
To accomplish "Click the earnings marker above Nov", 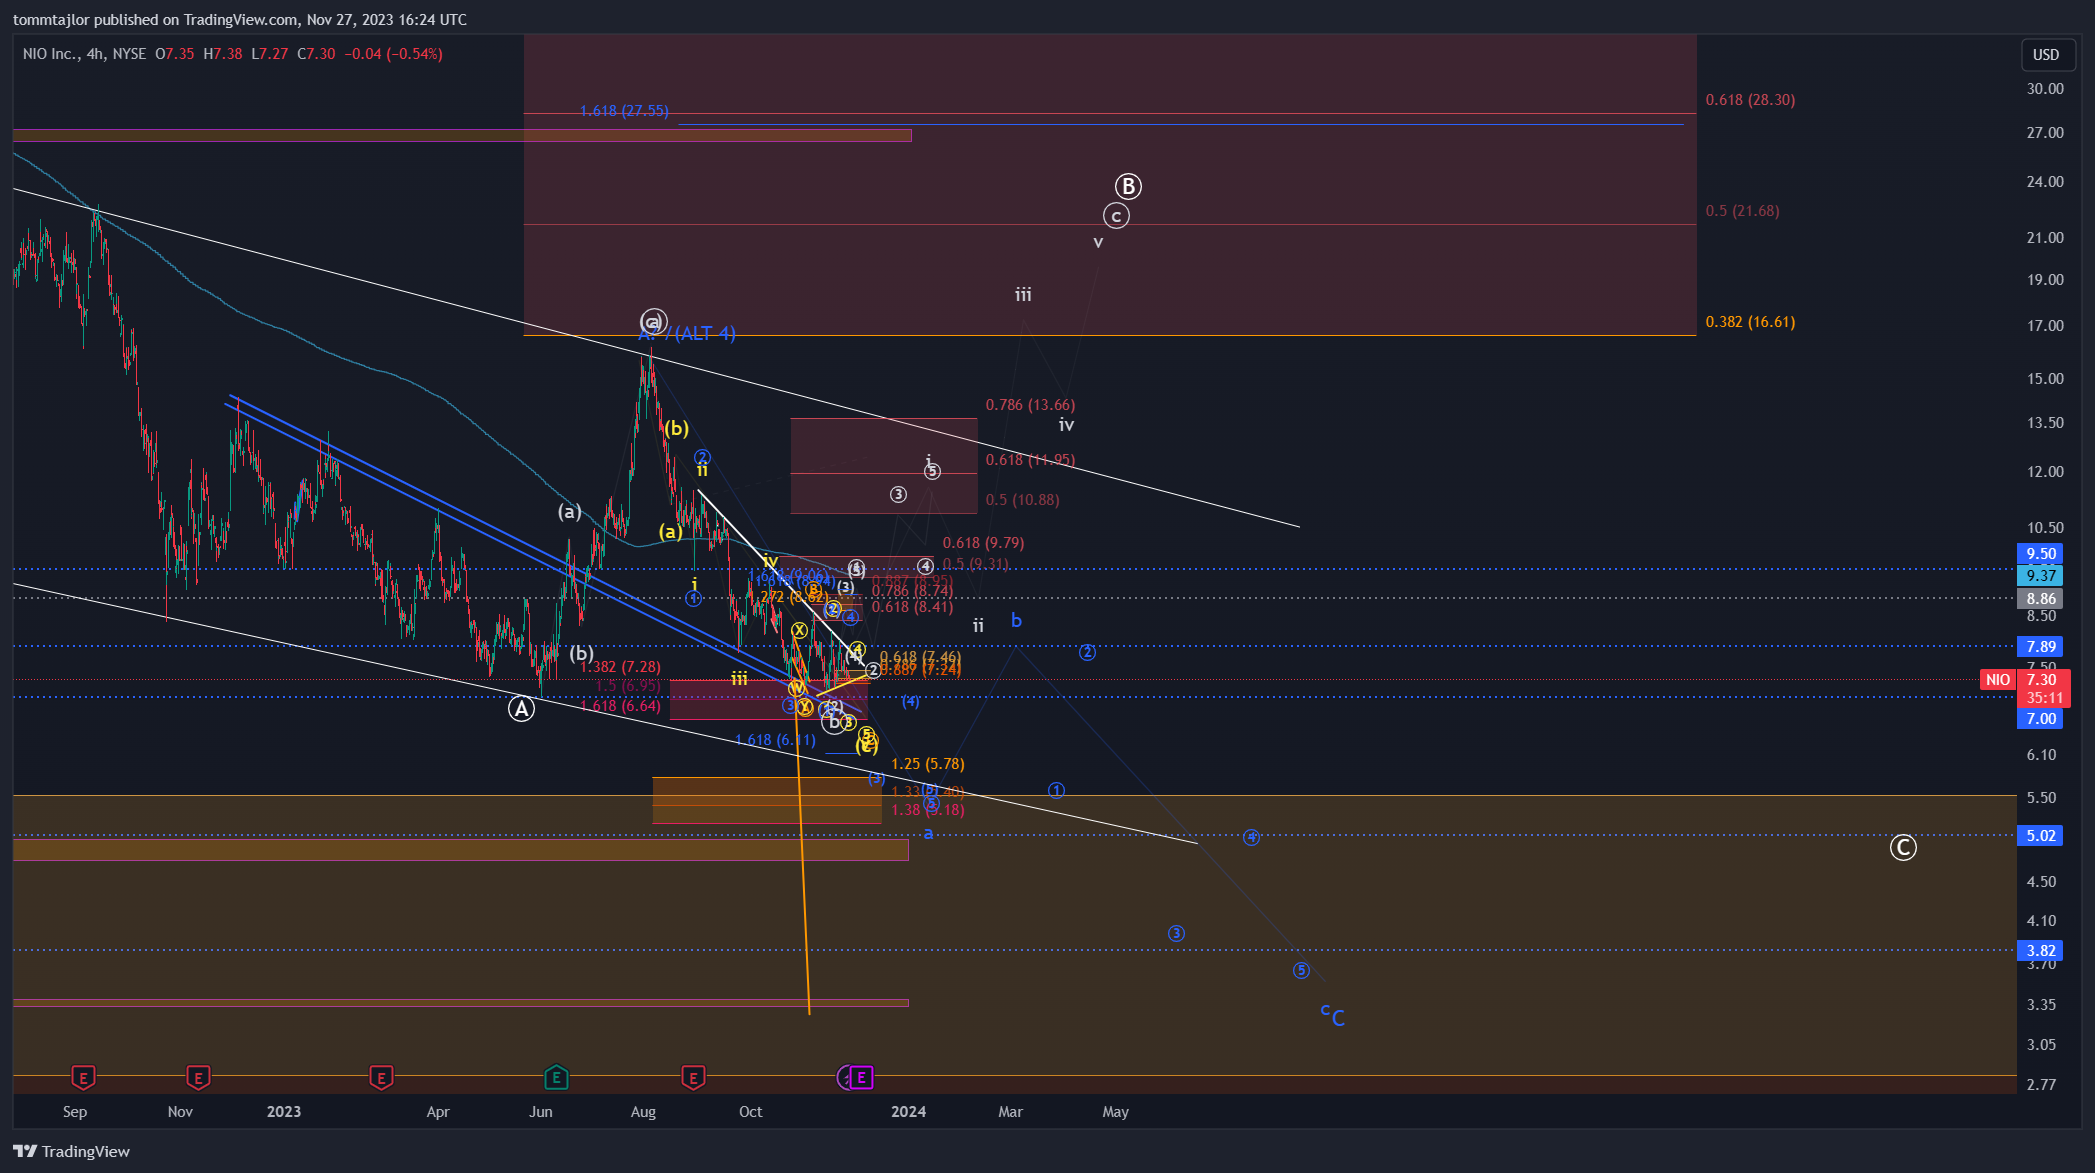I will [198, 1077].
